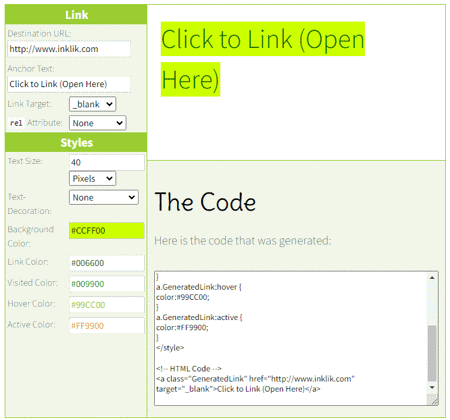Open the Text-Decoration dropdown

[104, 197]
